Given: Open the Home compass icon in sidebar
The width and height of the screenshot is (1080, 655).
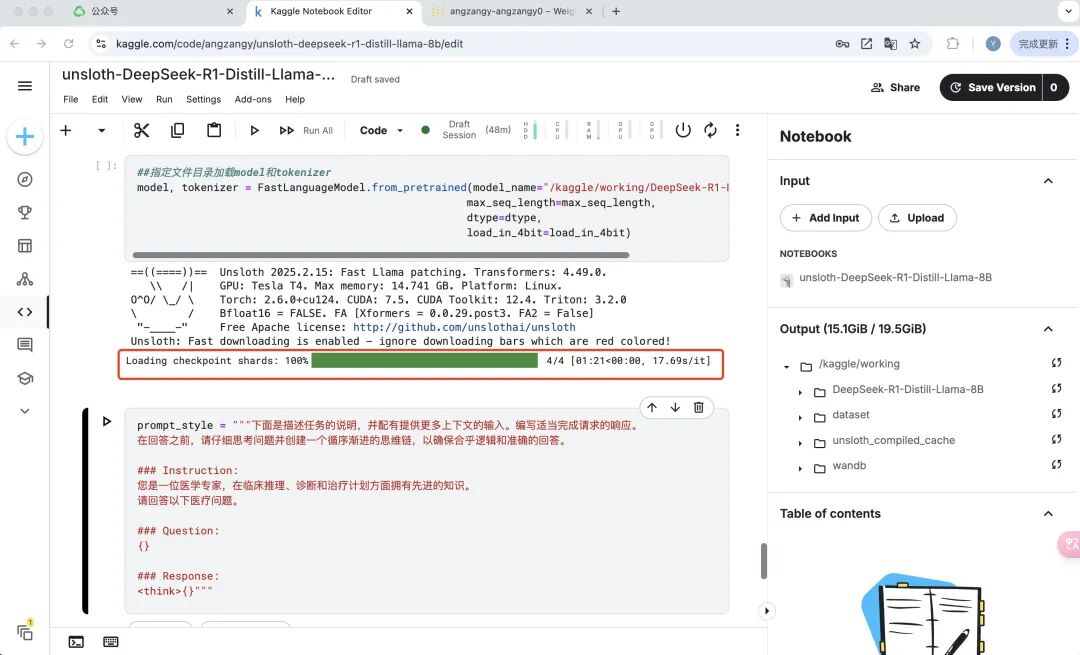Looking at the screenshot, I should coord(25,180).
